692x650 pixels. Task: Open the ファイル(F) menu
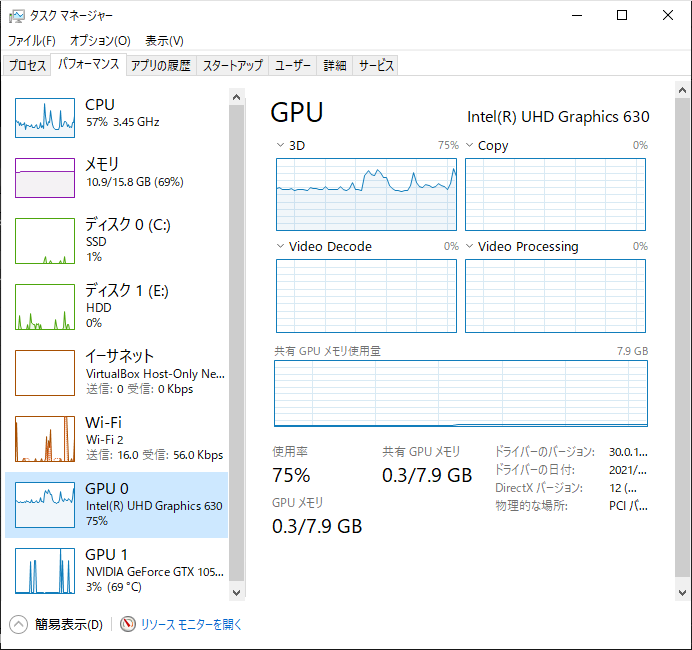[32, 41]
